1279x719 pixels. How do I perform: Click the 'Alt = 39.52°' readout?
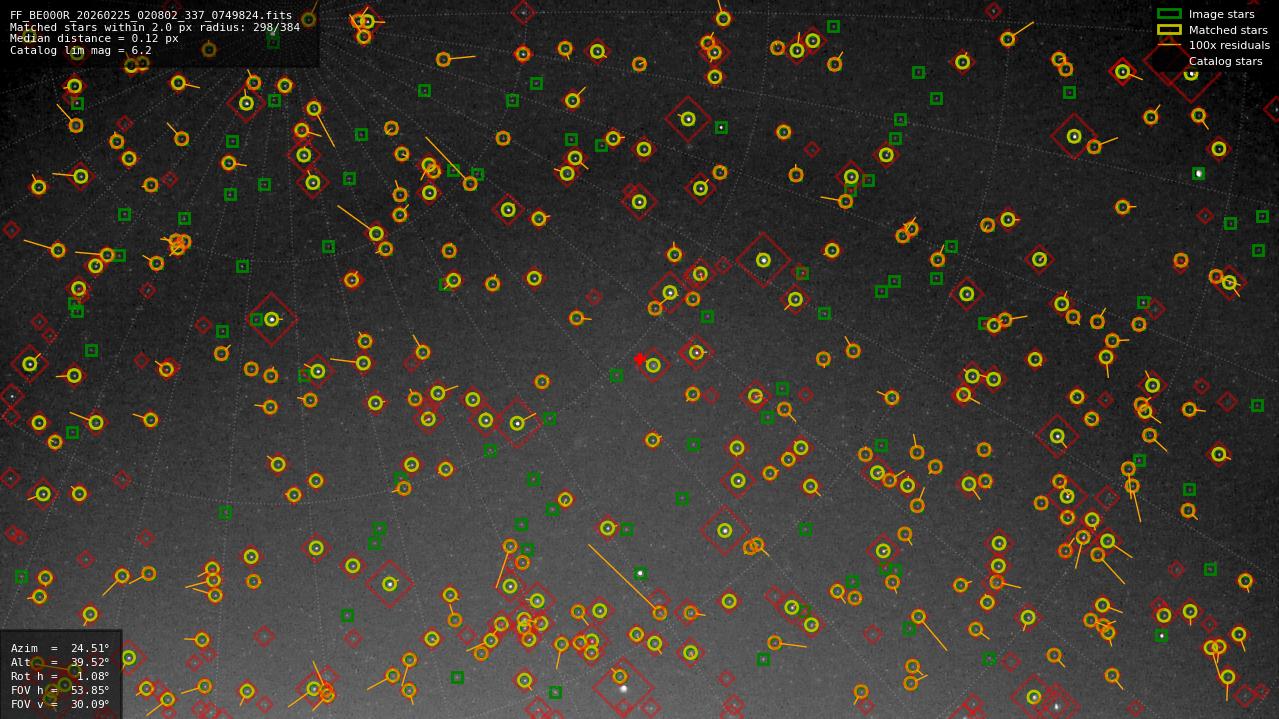pyautogui.click(x=60, y=662)
